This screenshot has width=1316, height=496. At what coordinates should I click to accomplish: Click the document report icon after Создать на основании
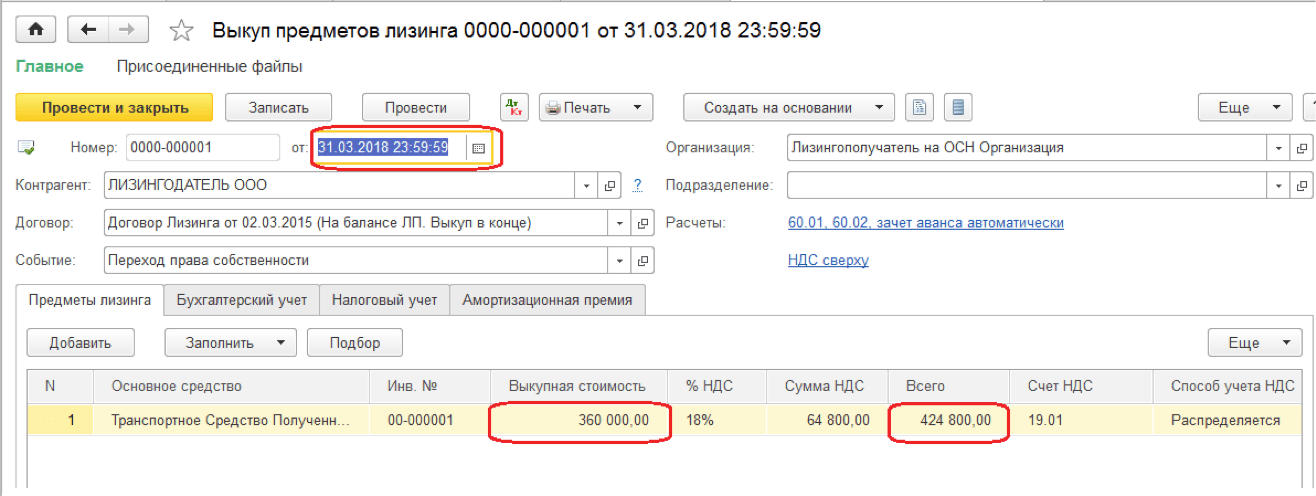[919, 108]
